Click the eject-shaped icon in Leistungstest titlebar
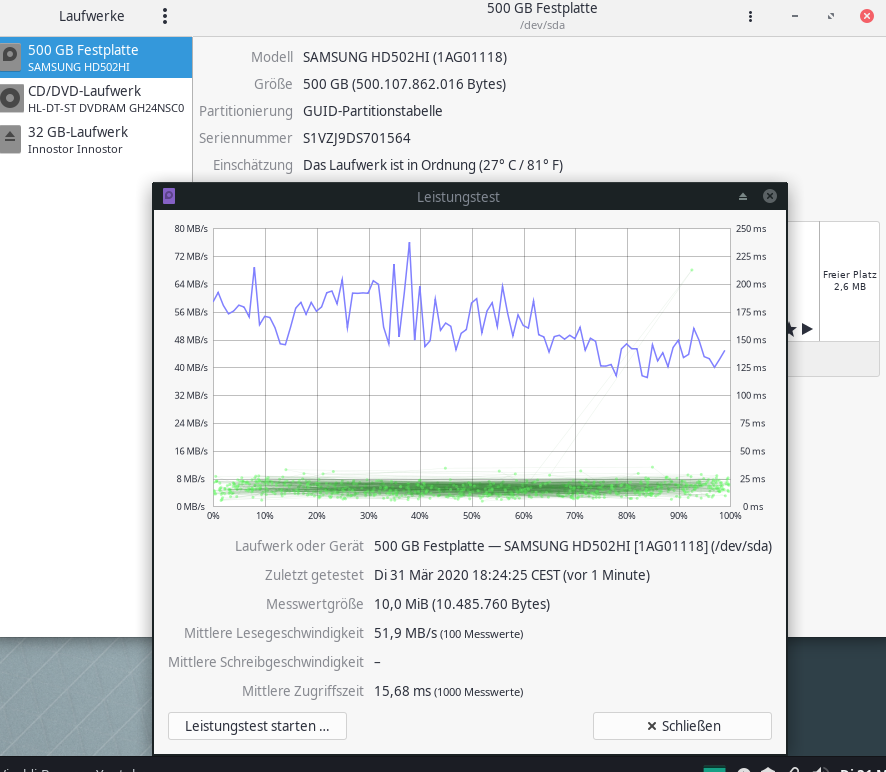This screenshot has height=772, width=886. [x=742, y=197]
